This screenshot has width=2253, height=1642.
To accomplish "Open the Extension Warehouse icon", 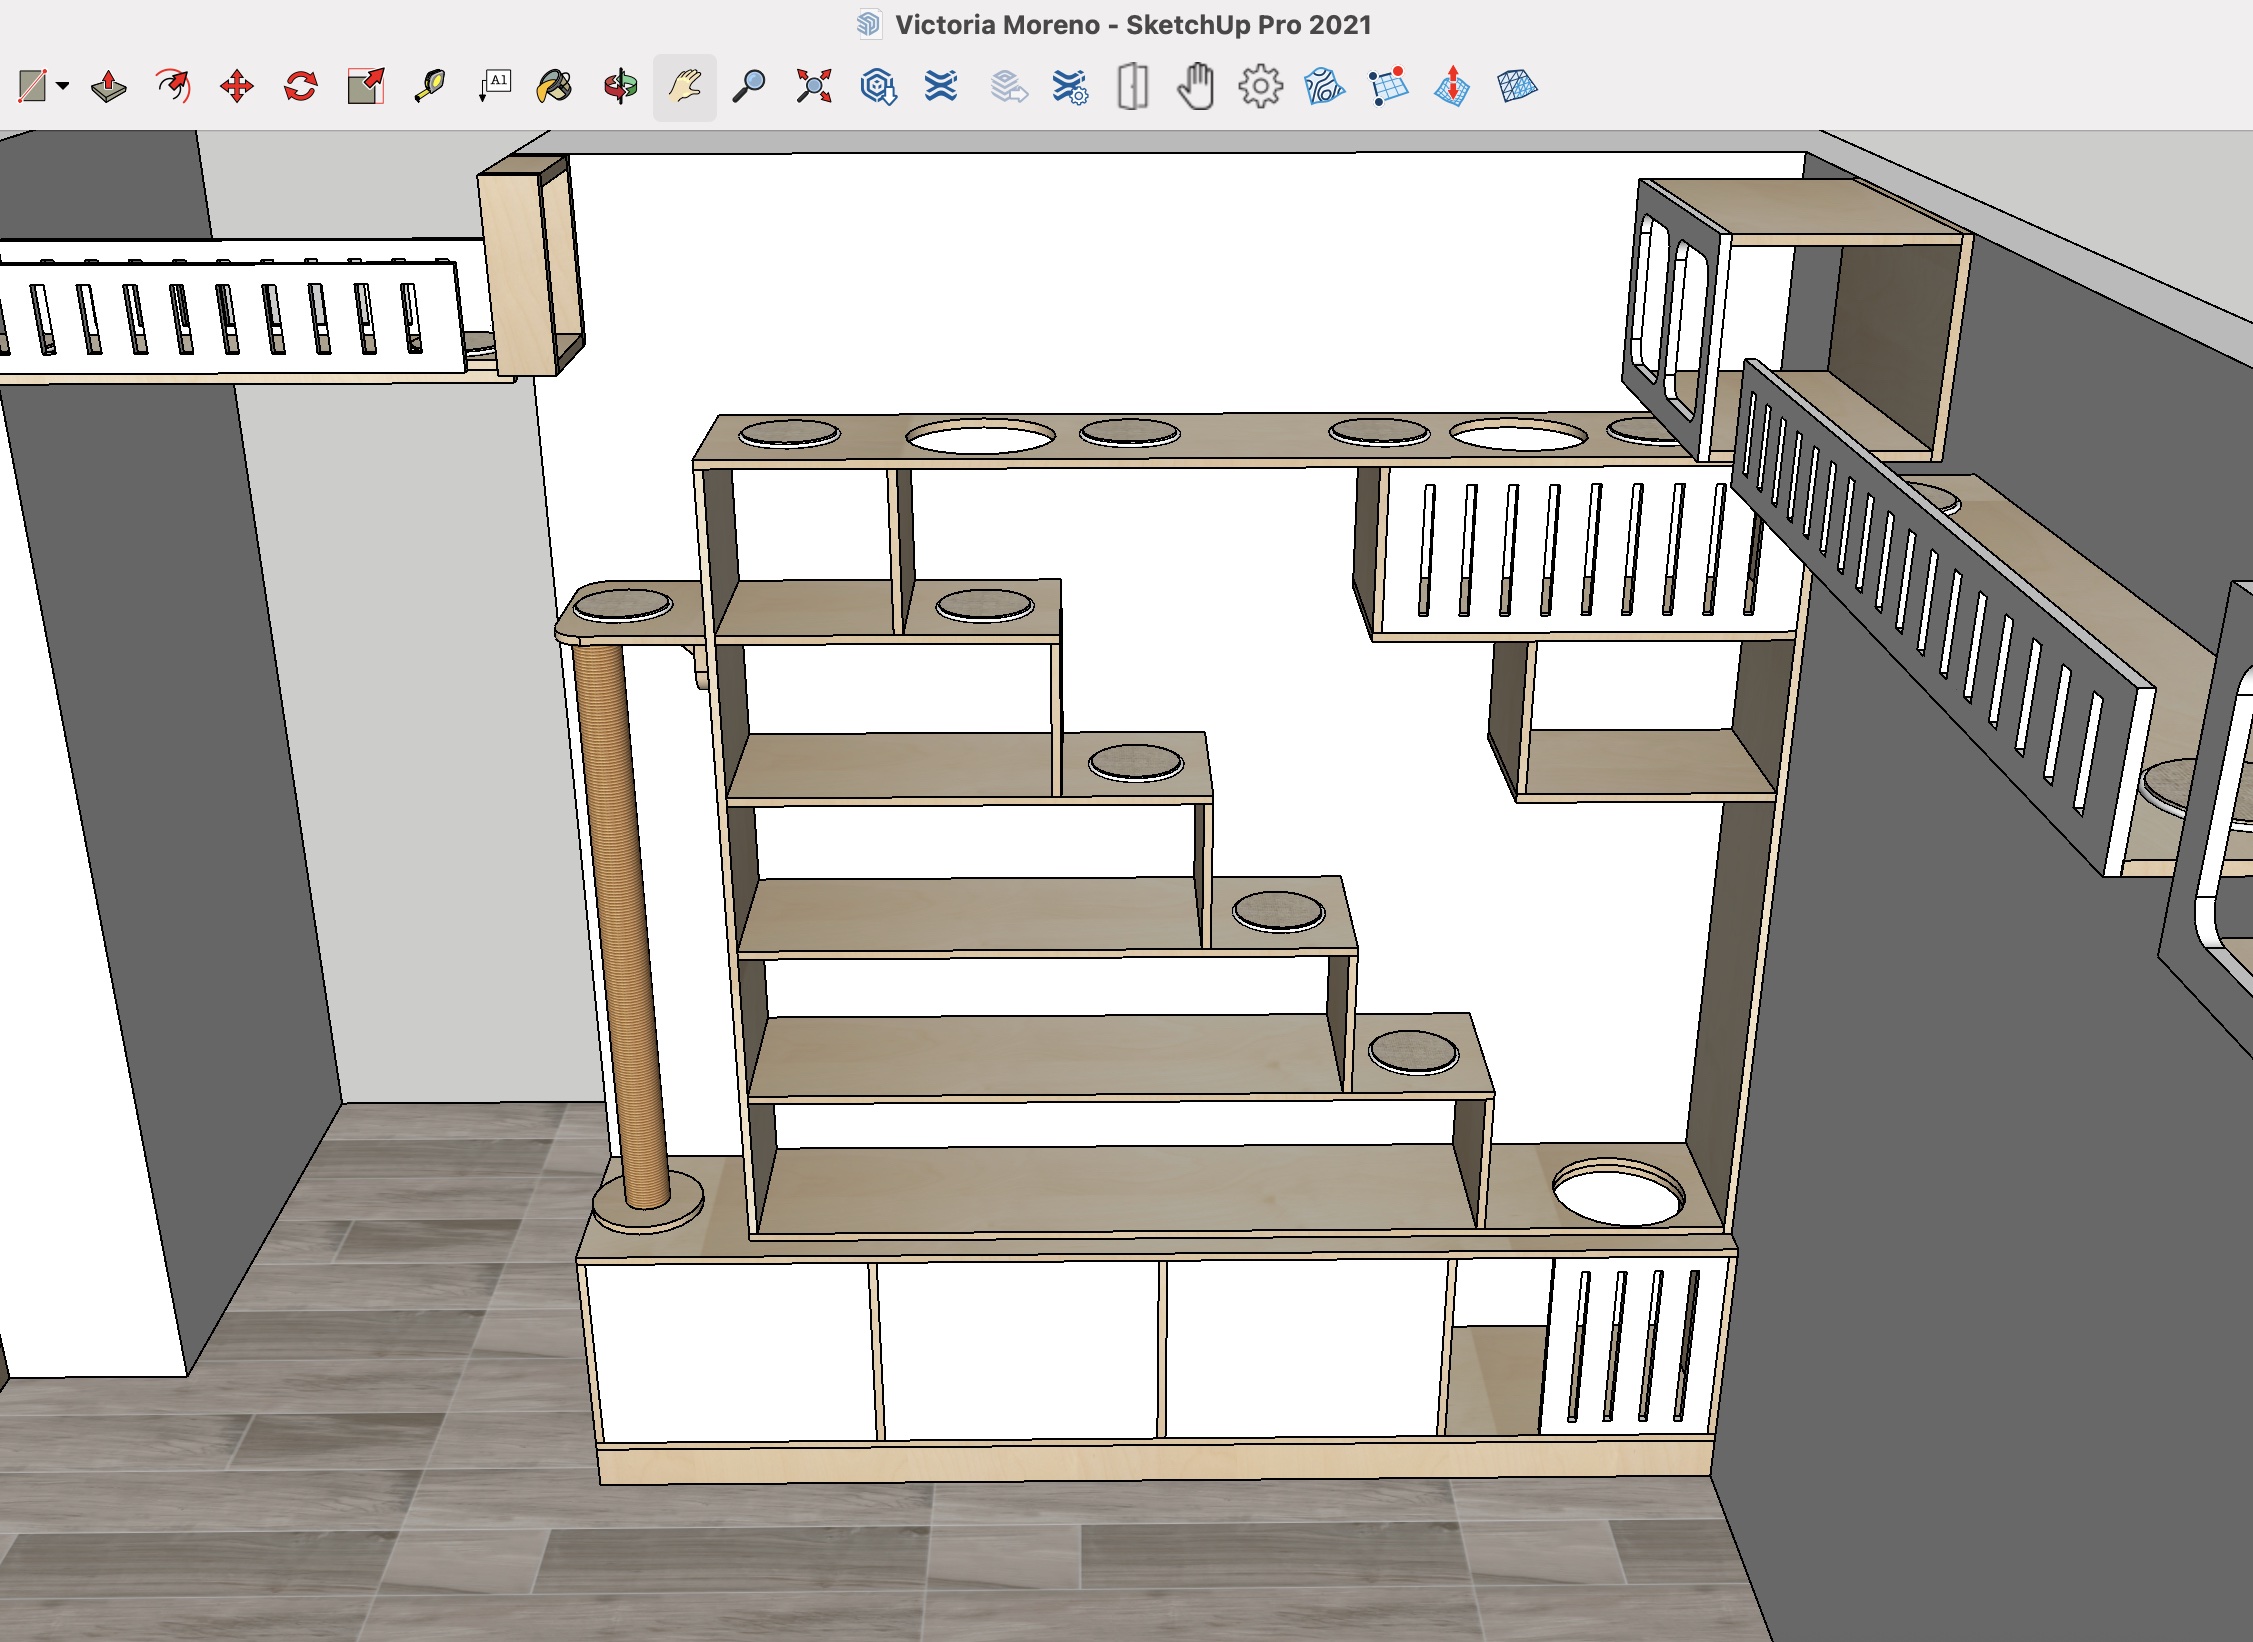I will click(941, 86).
